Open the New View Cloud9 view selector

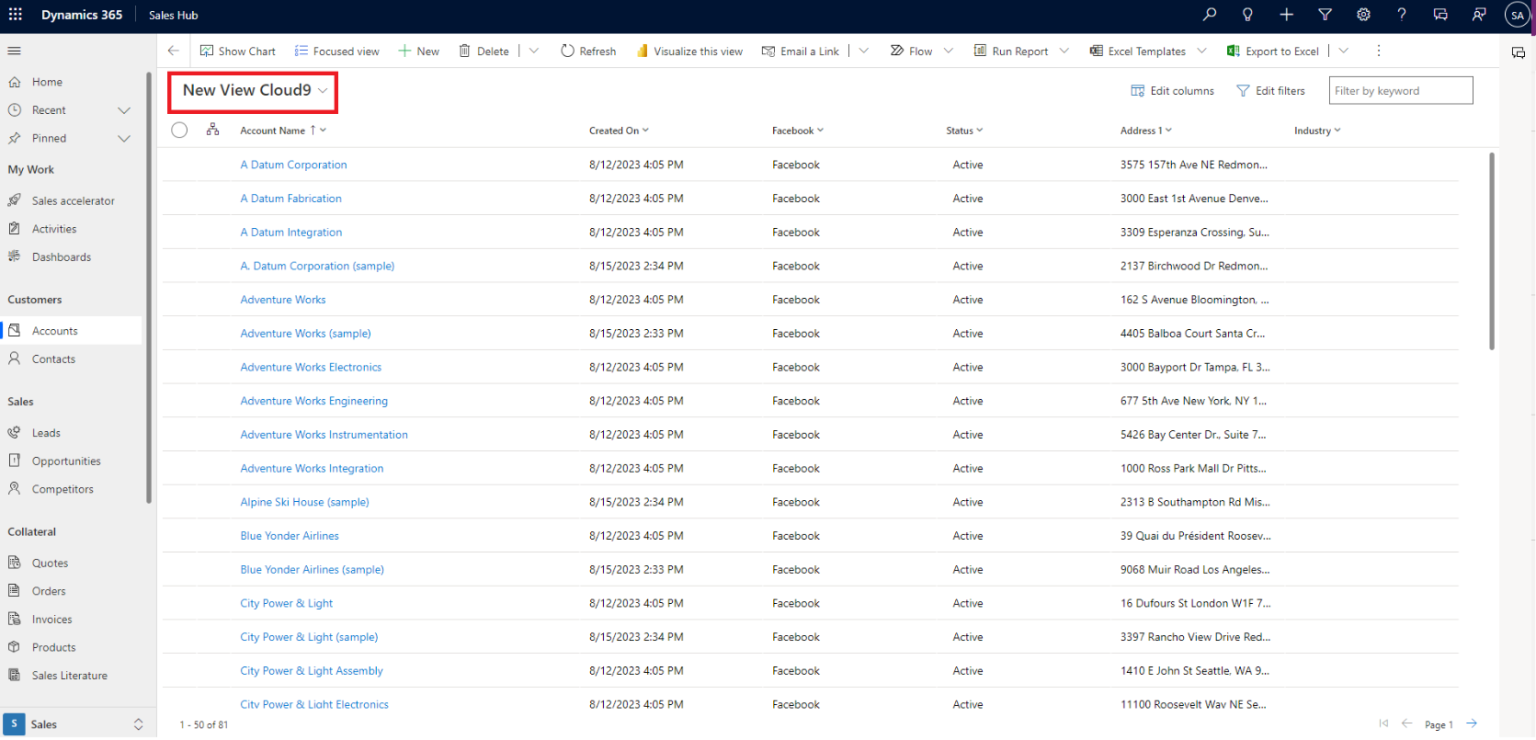point(252,92)
